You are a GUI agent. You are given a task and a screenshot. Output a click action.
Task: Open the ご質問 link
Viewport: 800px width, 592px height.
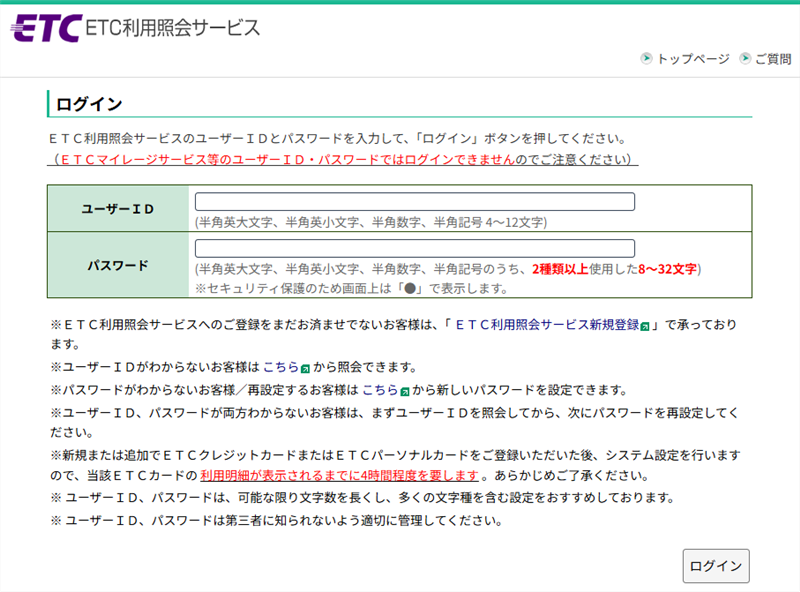pyautogui.click(x=772, y=59)
